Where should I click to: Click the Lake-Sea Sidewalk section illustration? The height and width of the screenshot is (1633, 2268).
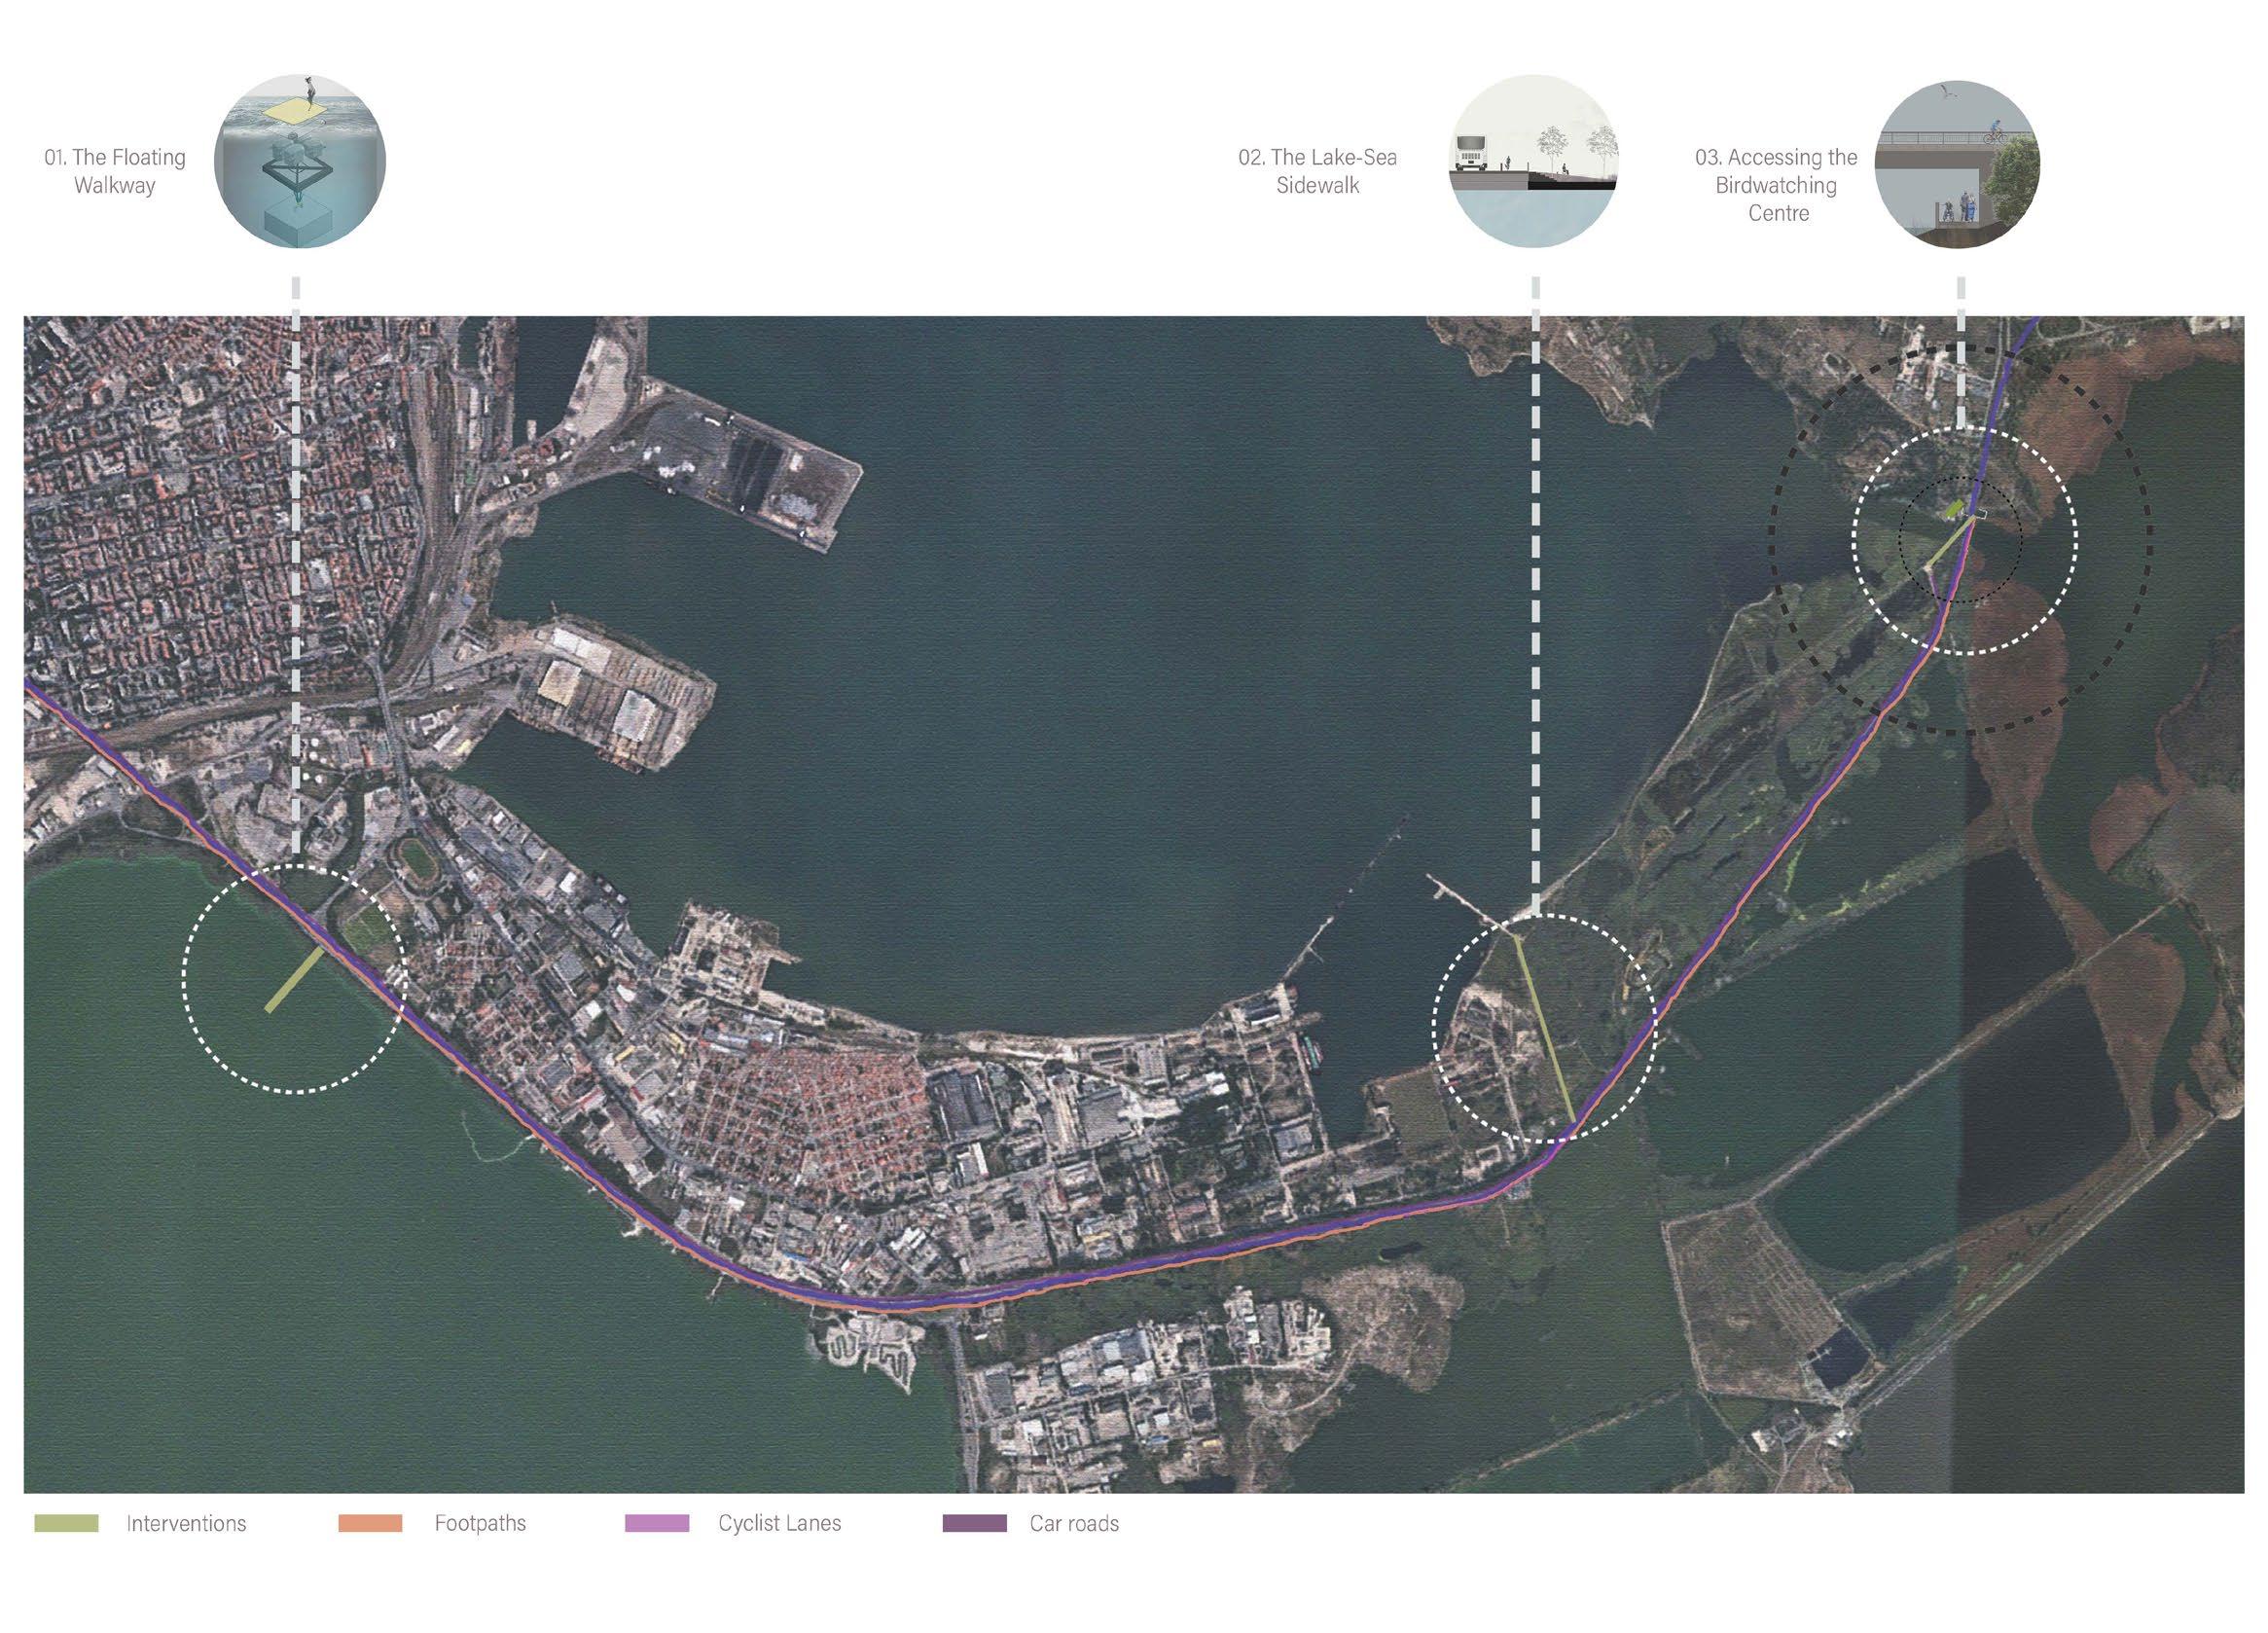pos(1534,161)
